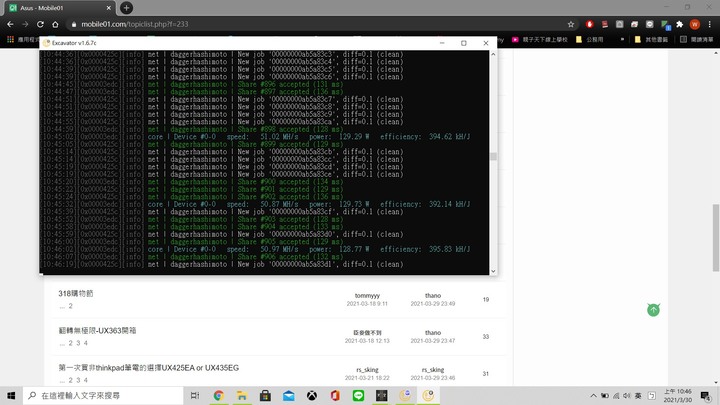Open Task View on the taskbar
This screenshot has height=405, width=720.
point(195,395)
